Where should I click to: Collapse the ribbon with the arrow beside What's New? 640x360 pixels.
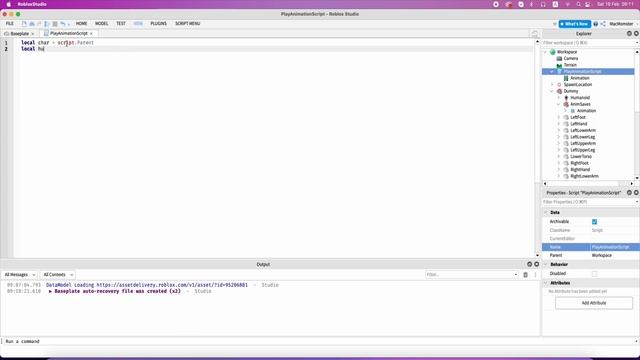[554, 24]
